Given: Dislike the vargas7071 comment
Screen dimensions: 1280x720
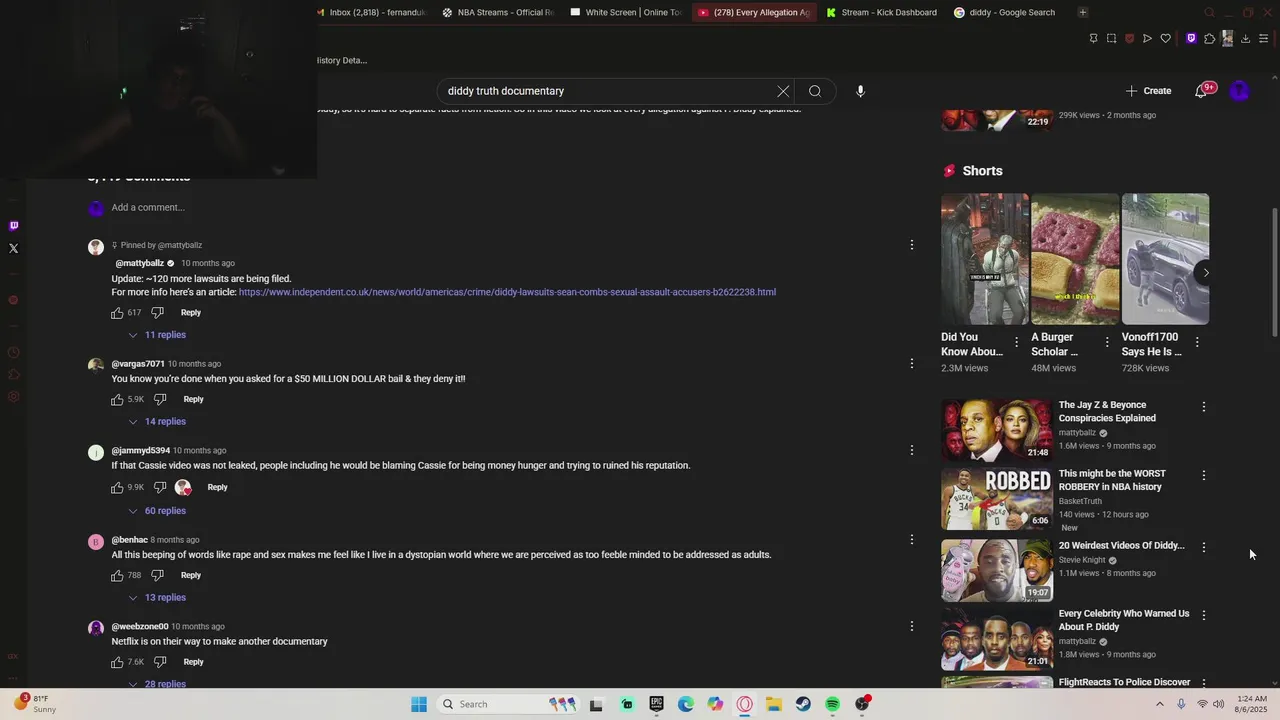Looking at the screenshot, I should point(160,400).
